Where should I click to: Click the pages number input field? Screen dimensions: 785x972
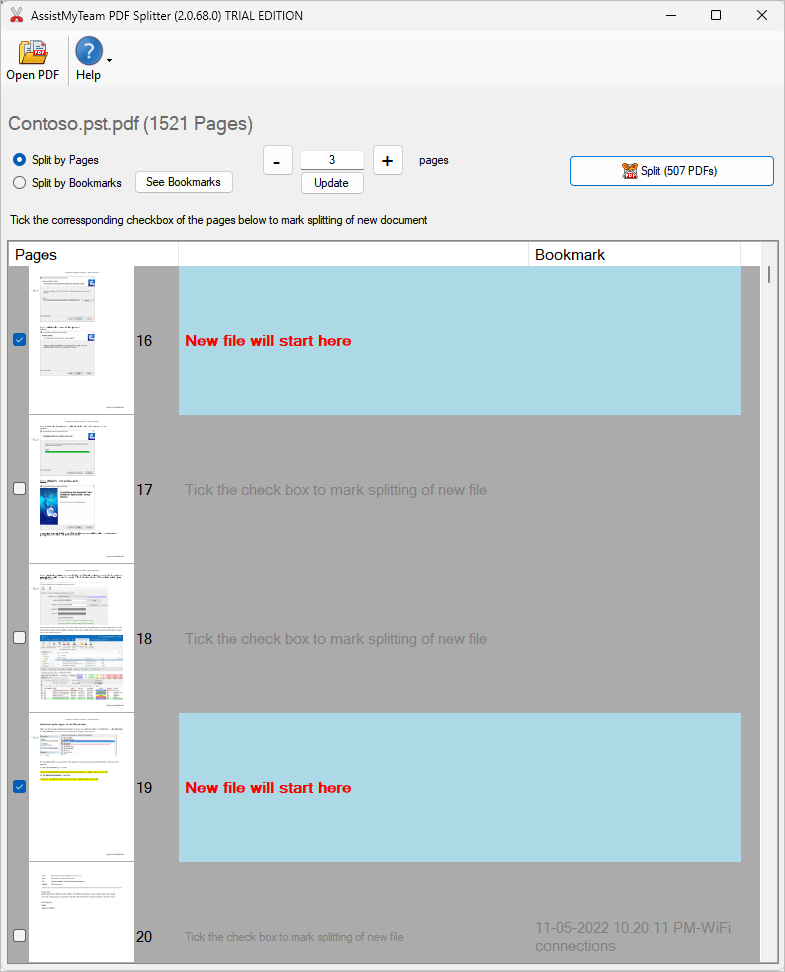point(332,160)
